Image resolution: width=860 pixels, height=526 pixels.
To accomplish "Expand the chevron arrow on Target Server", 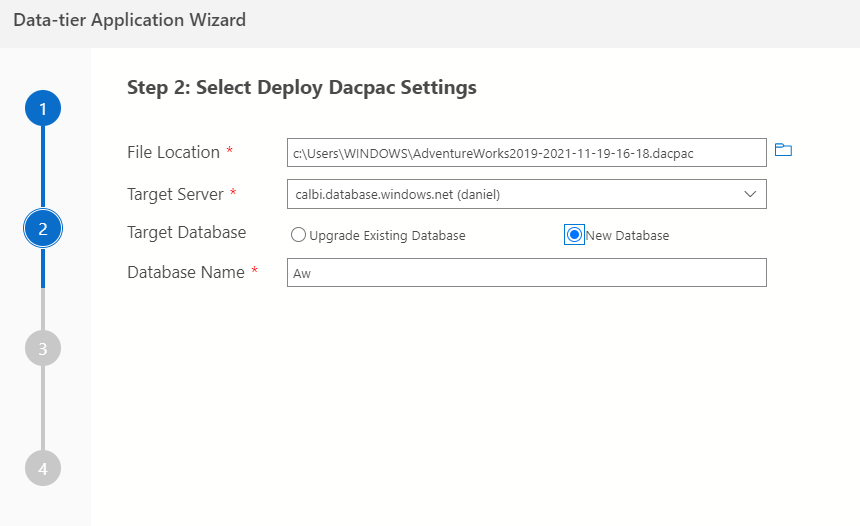I will click(x=750, y=194).
